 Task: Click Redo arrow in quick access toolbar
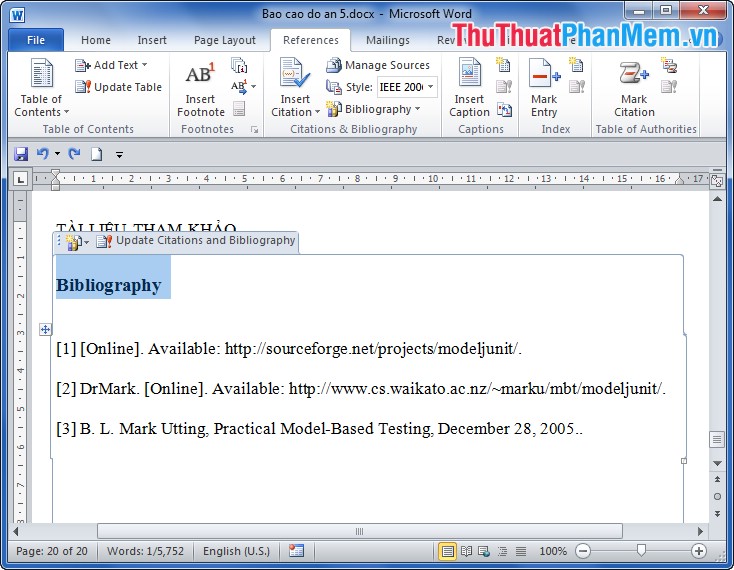(74, 153)
